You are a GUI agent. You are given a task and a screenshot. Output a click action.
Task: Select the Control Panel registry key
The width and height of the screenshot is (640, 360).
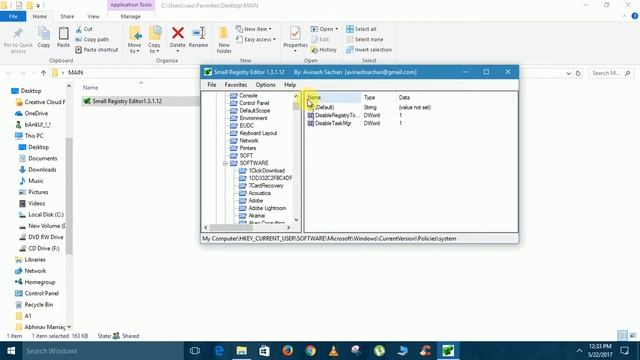[254, 103]
